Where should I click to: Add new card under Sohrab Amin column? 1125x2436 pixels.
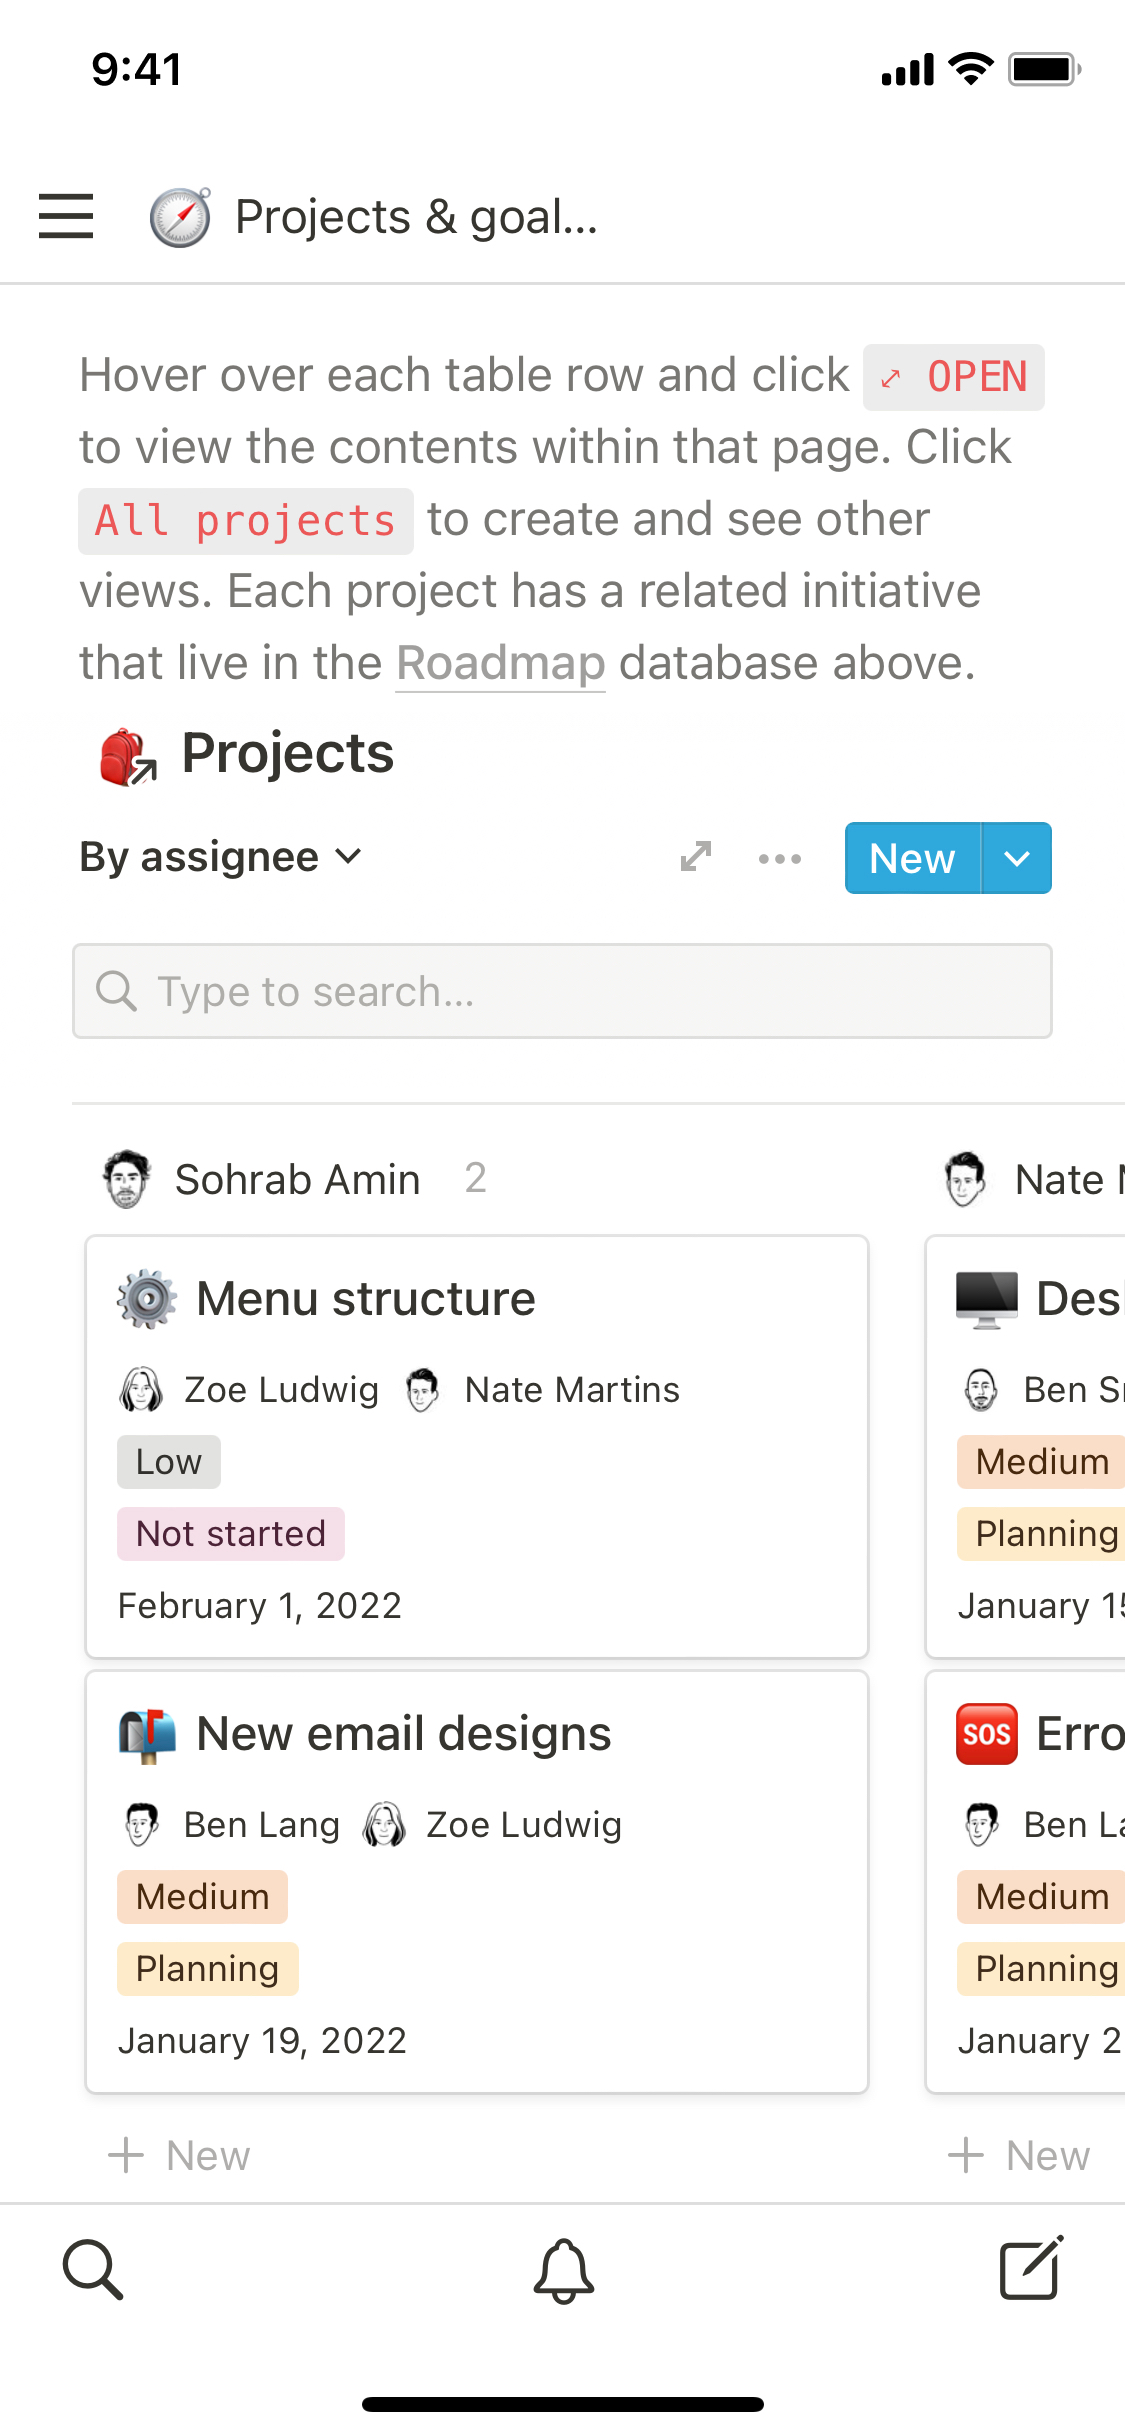(x=180, y=2155)
